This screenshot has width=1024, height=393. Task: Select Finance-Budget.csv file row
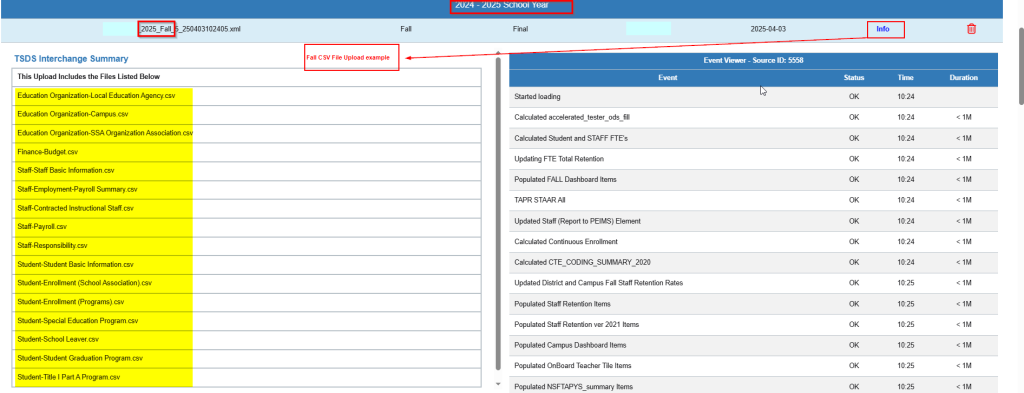(247, 151)
